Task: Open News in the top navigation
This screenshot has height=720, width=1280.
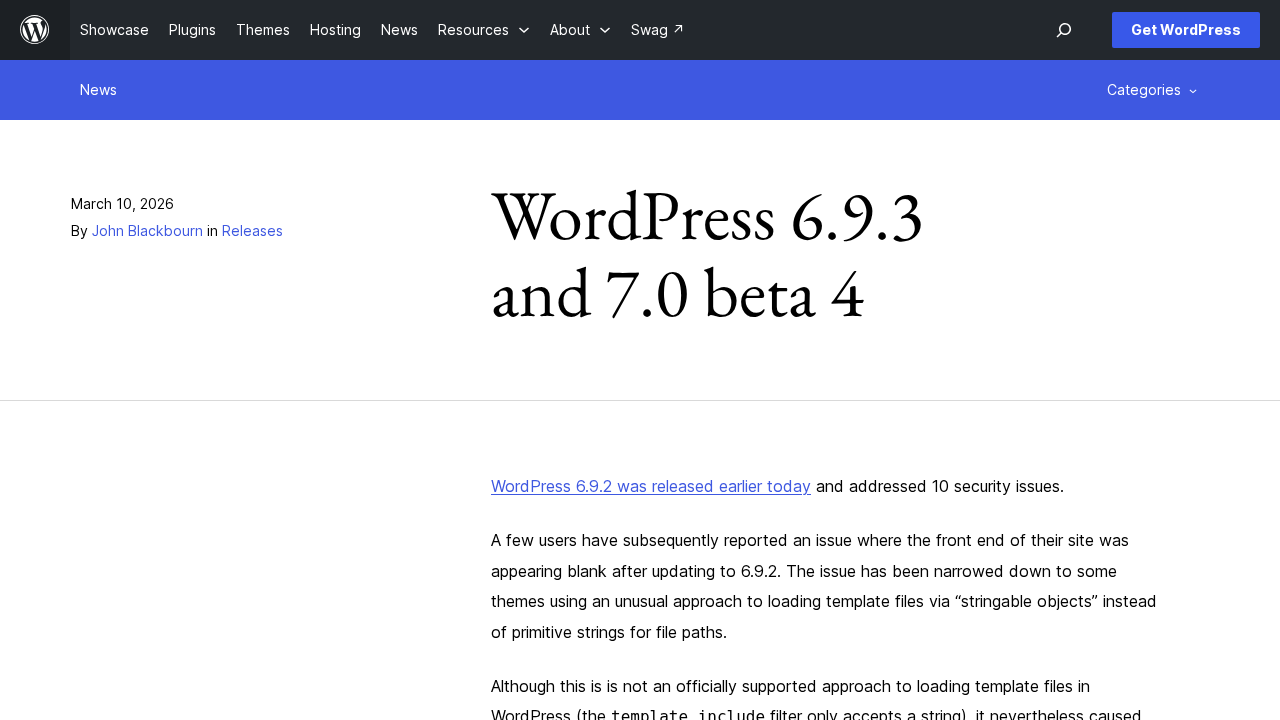Action: coord(399,30)
